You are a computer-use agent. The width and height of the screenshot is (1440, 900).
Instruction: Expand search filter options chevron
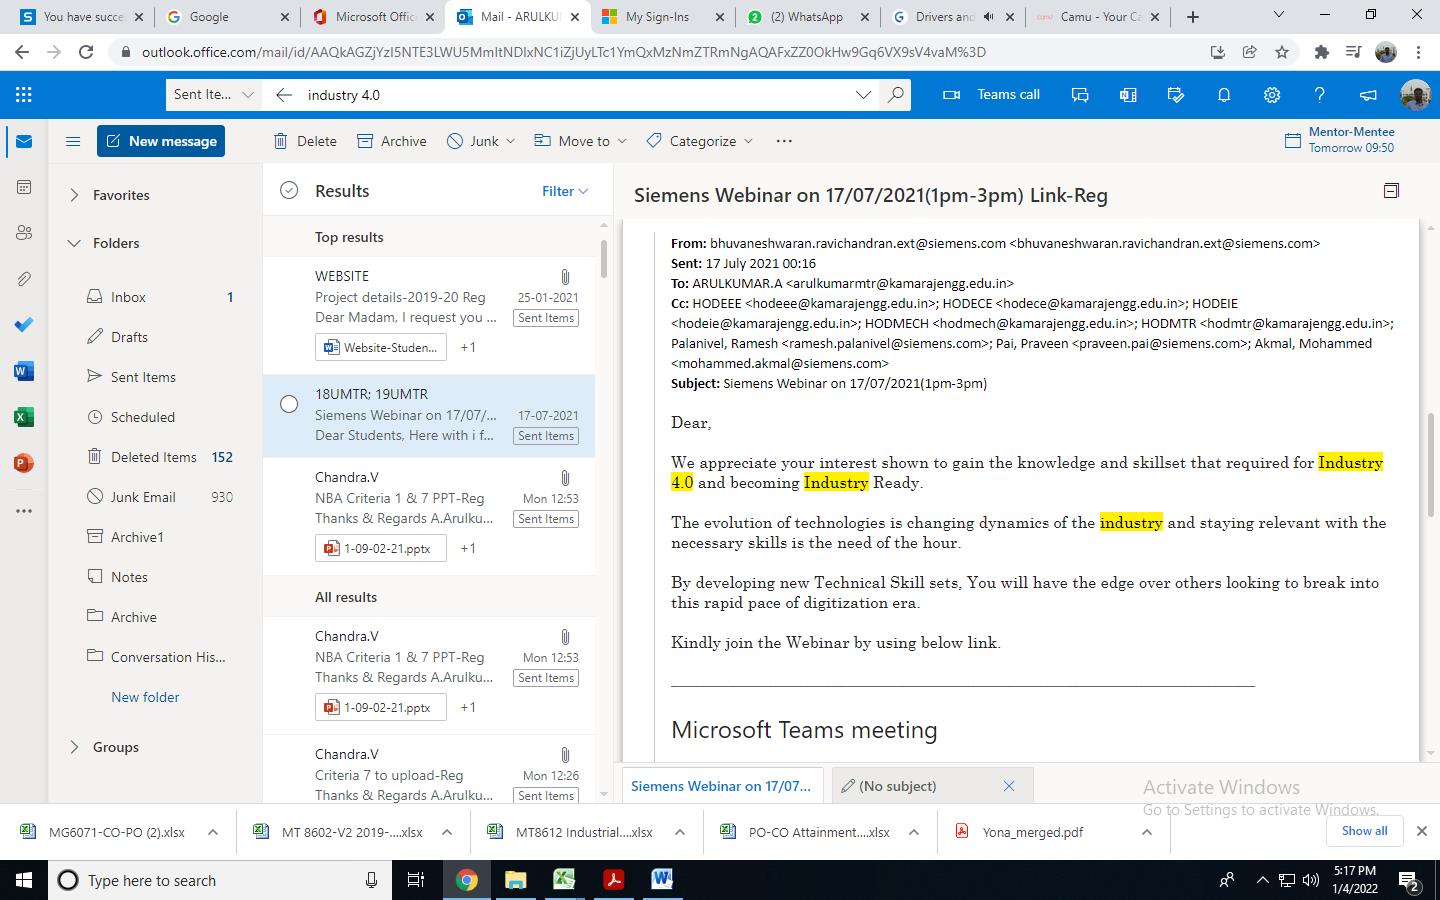pyautogui.click(x=863, y=95)
